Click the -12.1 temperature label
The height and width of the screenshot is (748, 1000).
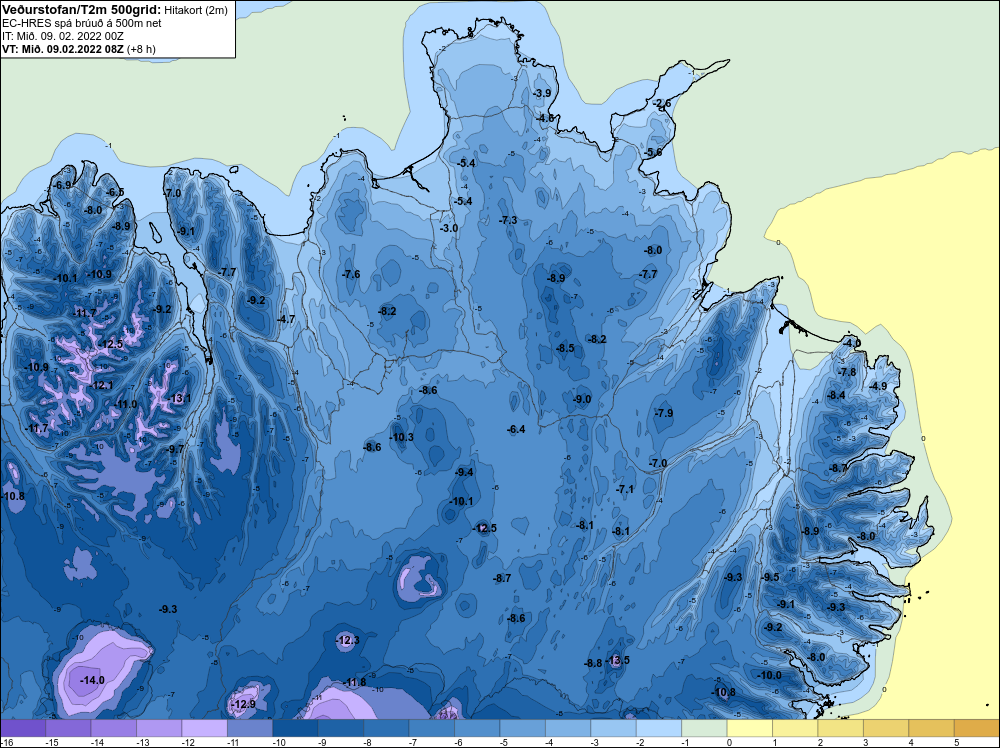[101, 386]
